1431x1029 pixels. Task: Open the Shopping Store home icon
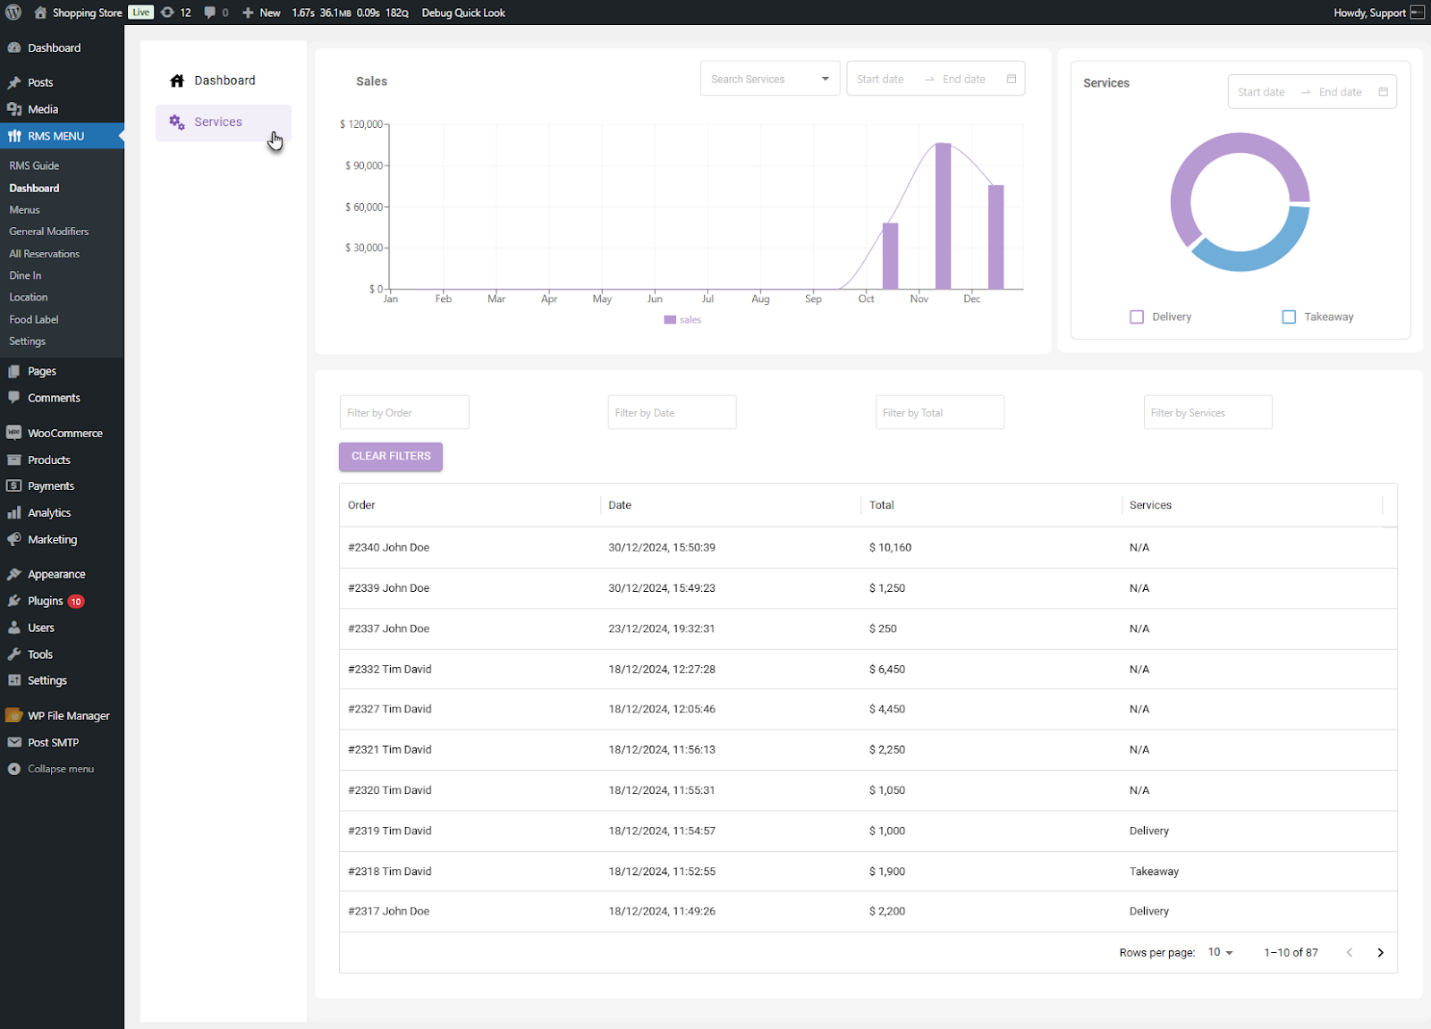click(40, 13)
